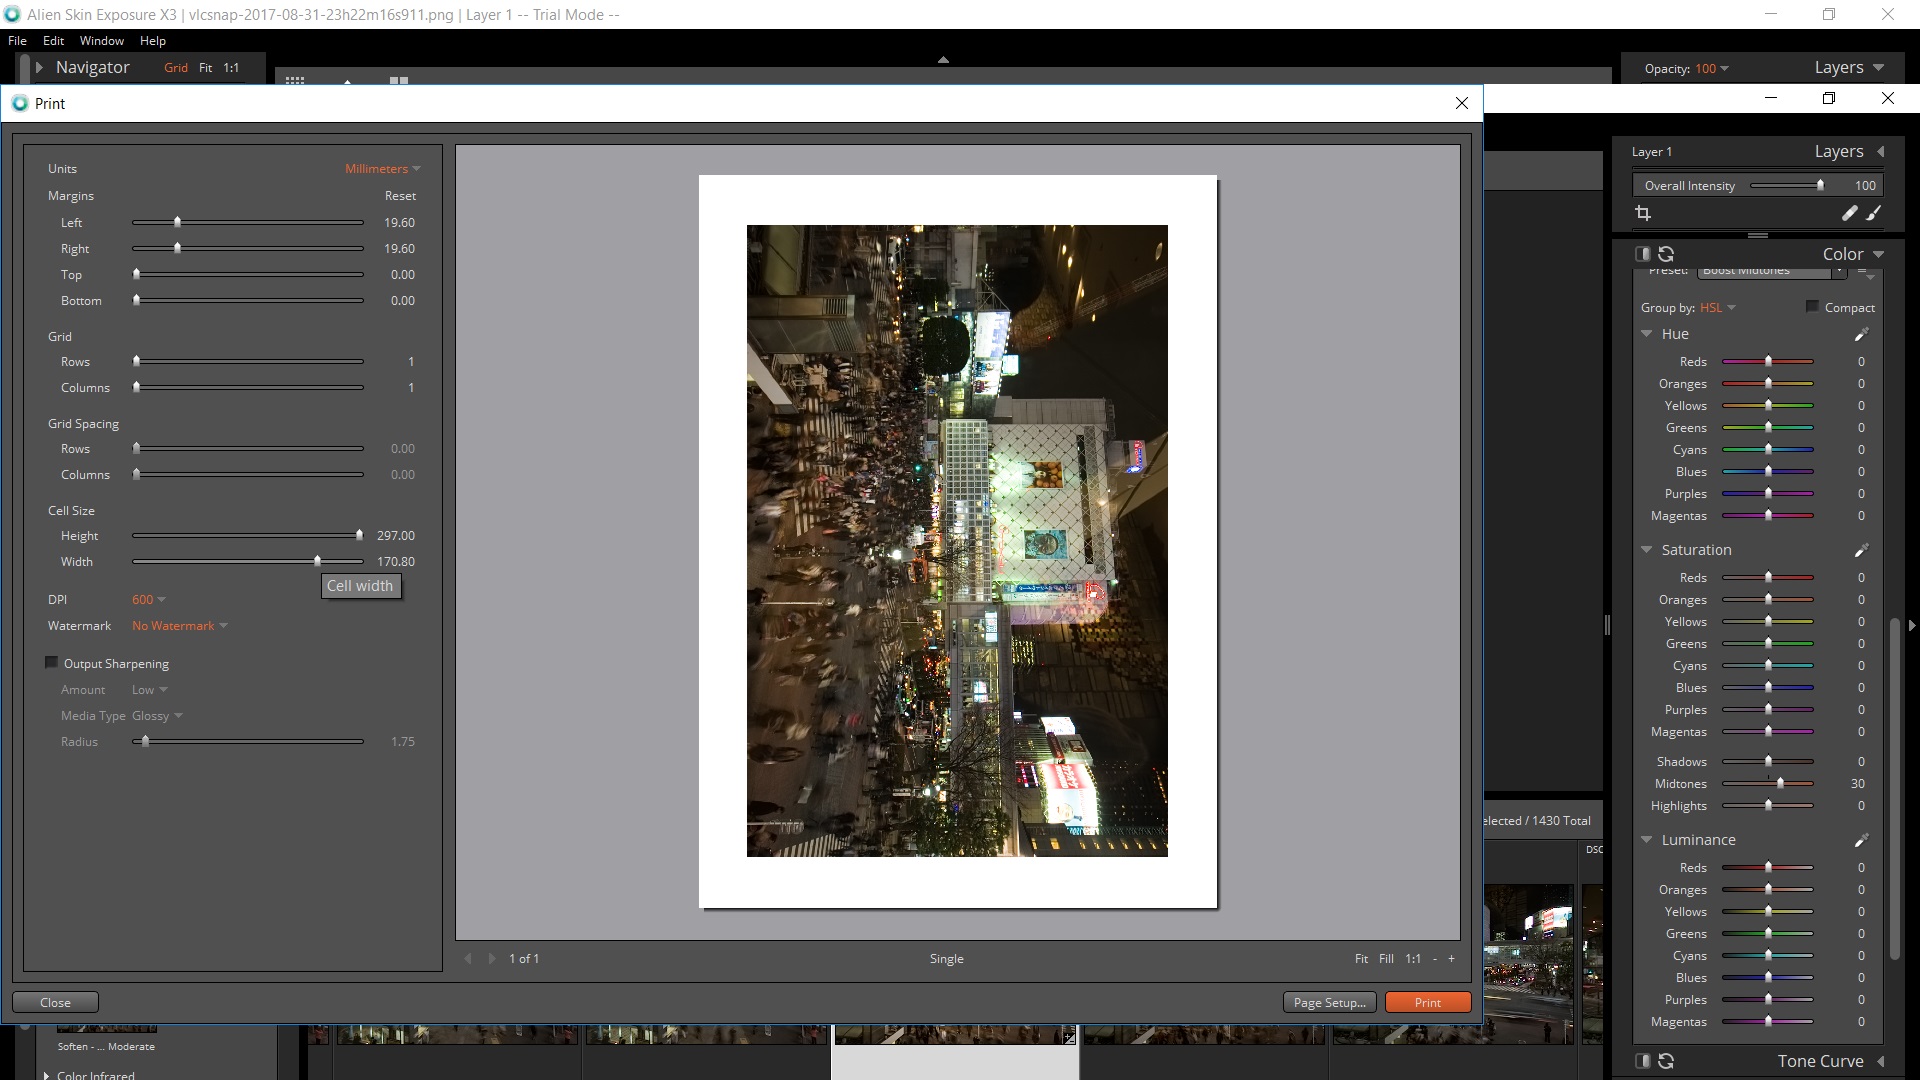Click the orange Print button
Image resolution: width=1920 pixels, height=1080 pixels.
pyautogui.click(x=1427, y=1002)
